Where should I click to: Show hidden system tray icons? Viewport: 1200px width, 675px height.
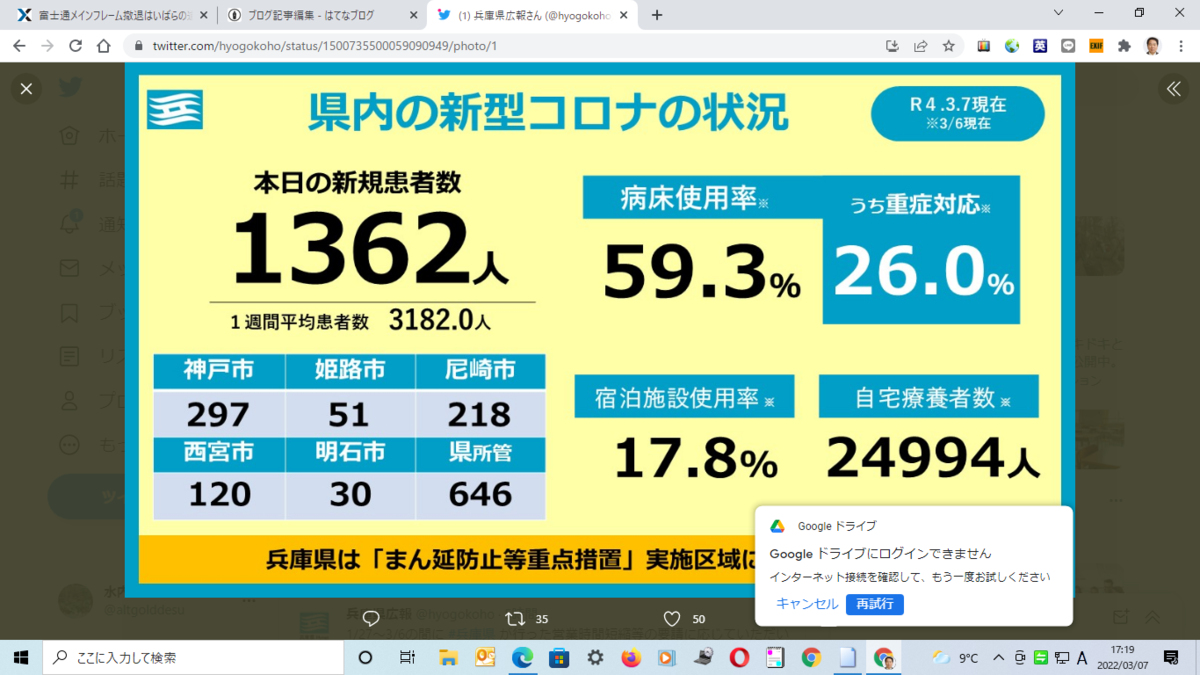click(1000, 657)
